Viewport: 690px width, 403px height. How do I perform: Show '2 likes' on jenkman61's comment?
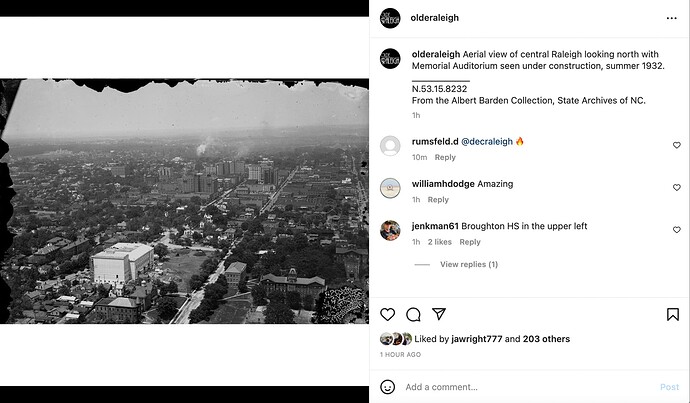tap(440, 242)
